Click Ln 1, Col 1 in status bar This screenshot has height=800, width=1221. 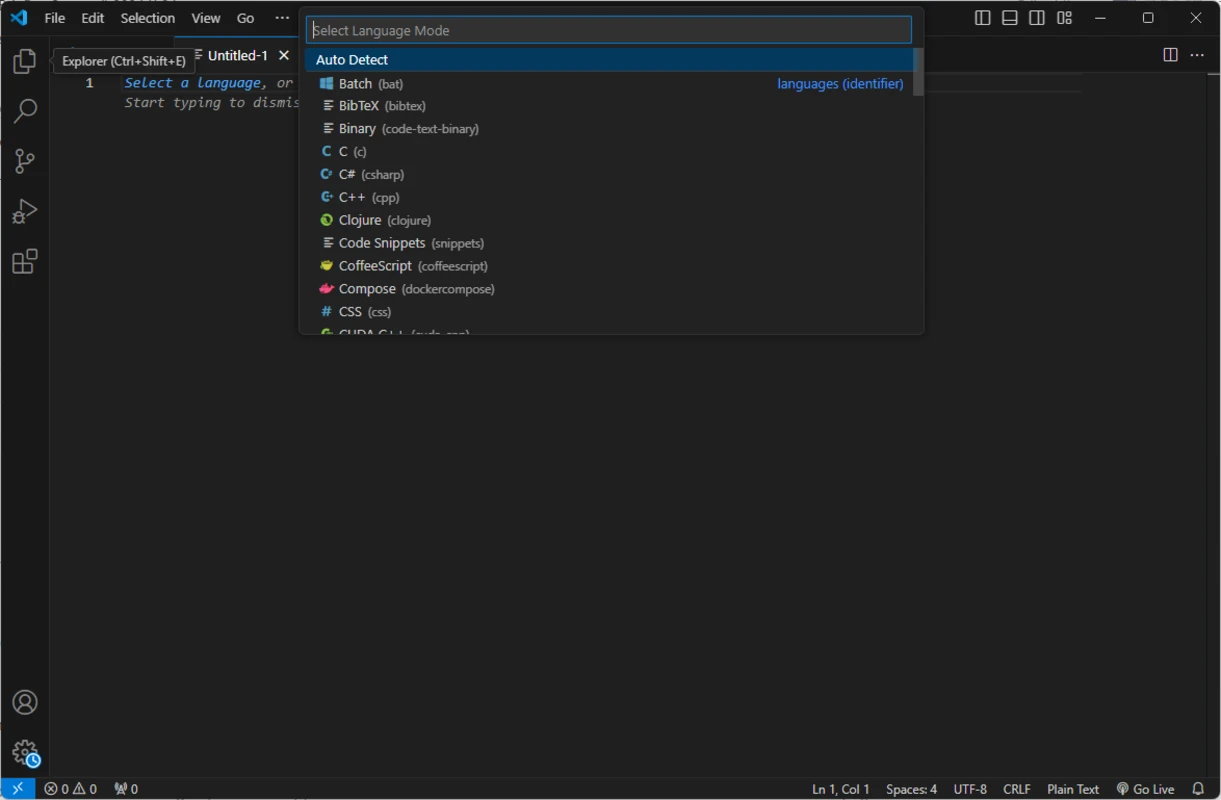click(841, 789)
